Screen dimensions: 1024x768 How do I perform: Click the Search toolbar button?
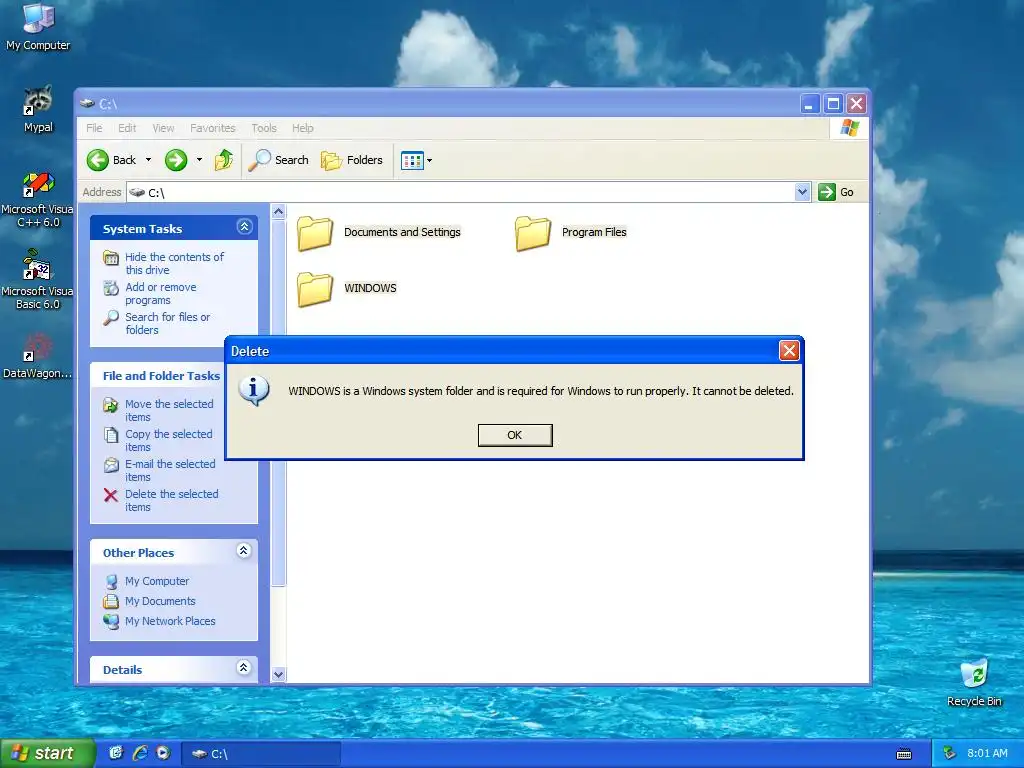[x=279, y=160]
